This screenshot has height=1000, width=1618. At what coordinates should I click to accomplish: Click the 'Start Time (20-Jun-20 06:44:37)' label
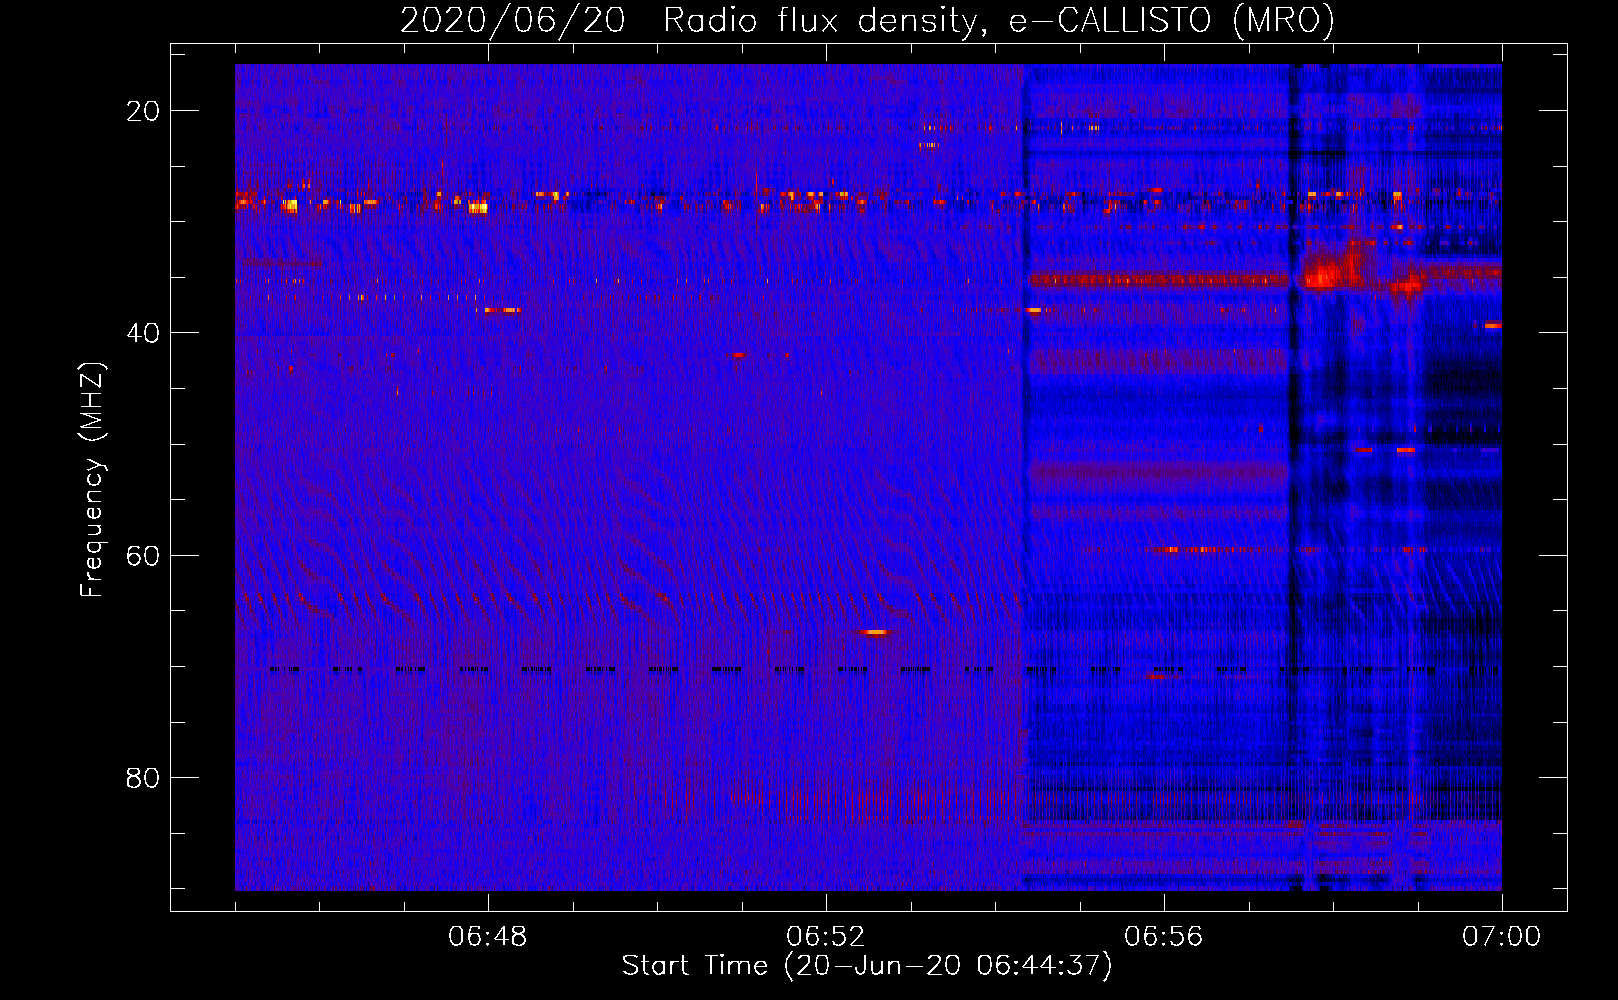point(867,966)
